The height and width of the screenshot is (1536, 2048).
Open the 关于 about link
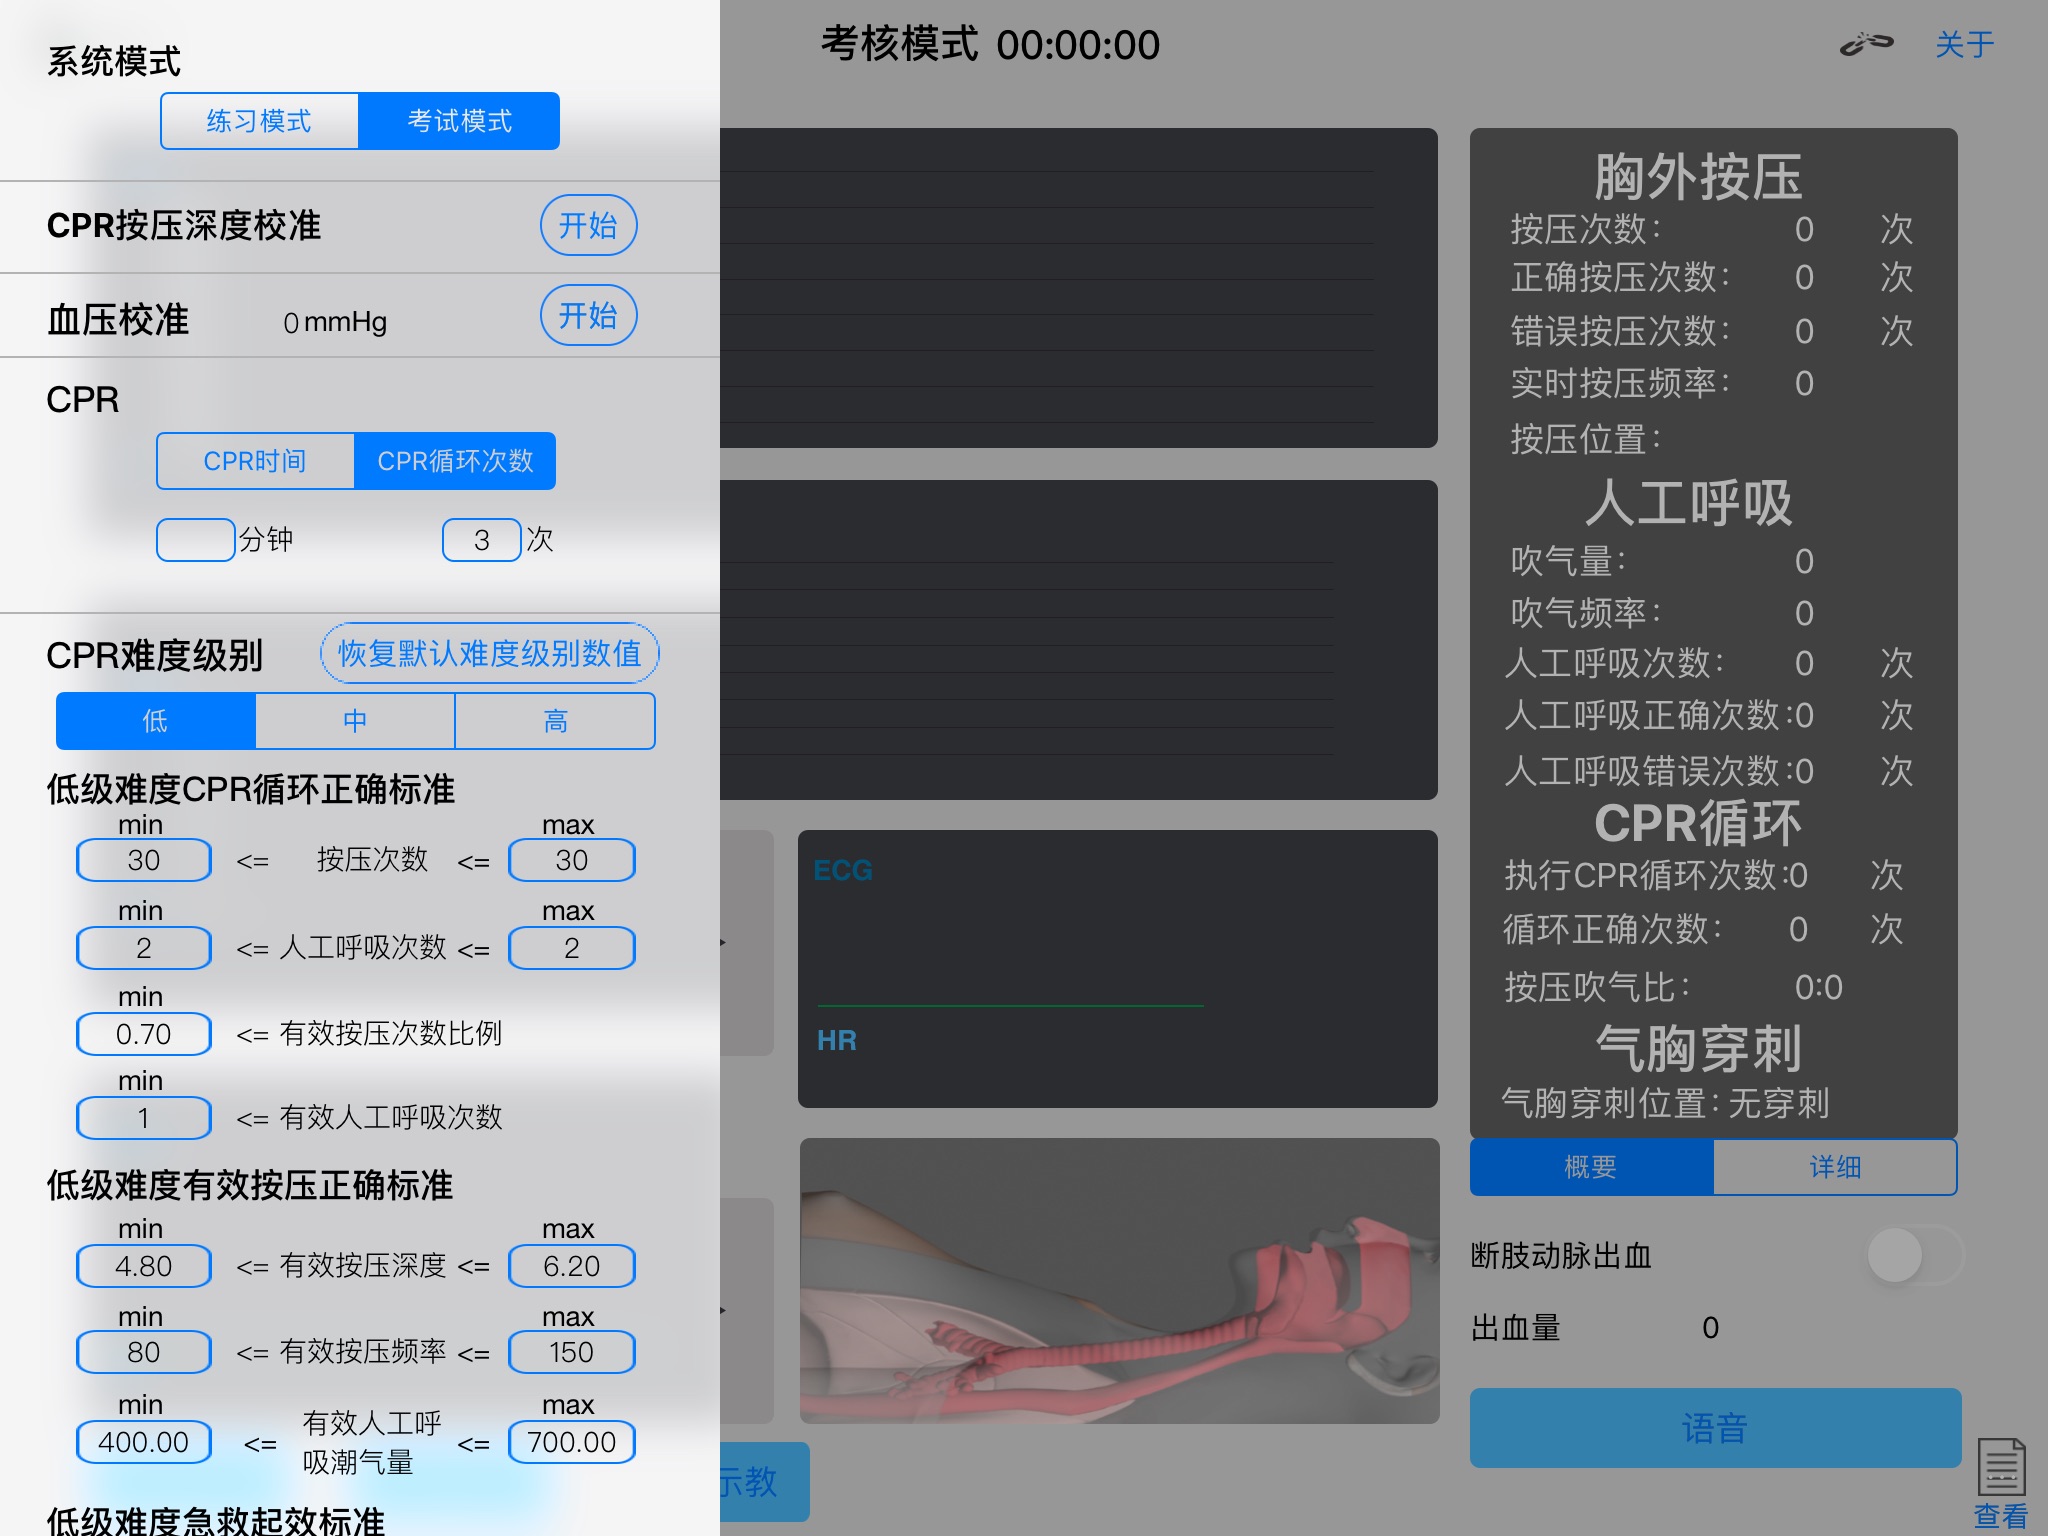click(1964, 45)
